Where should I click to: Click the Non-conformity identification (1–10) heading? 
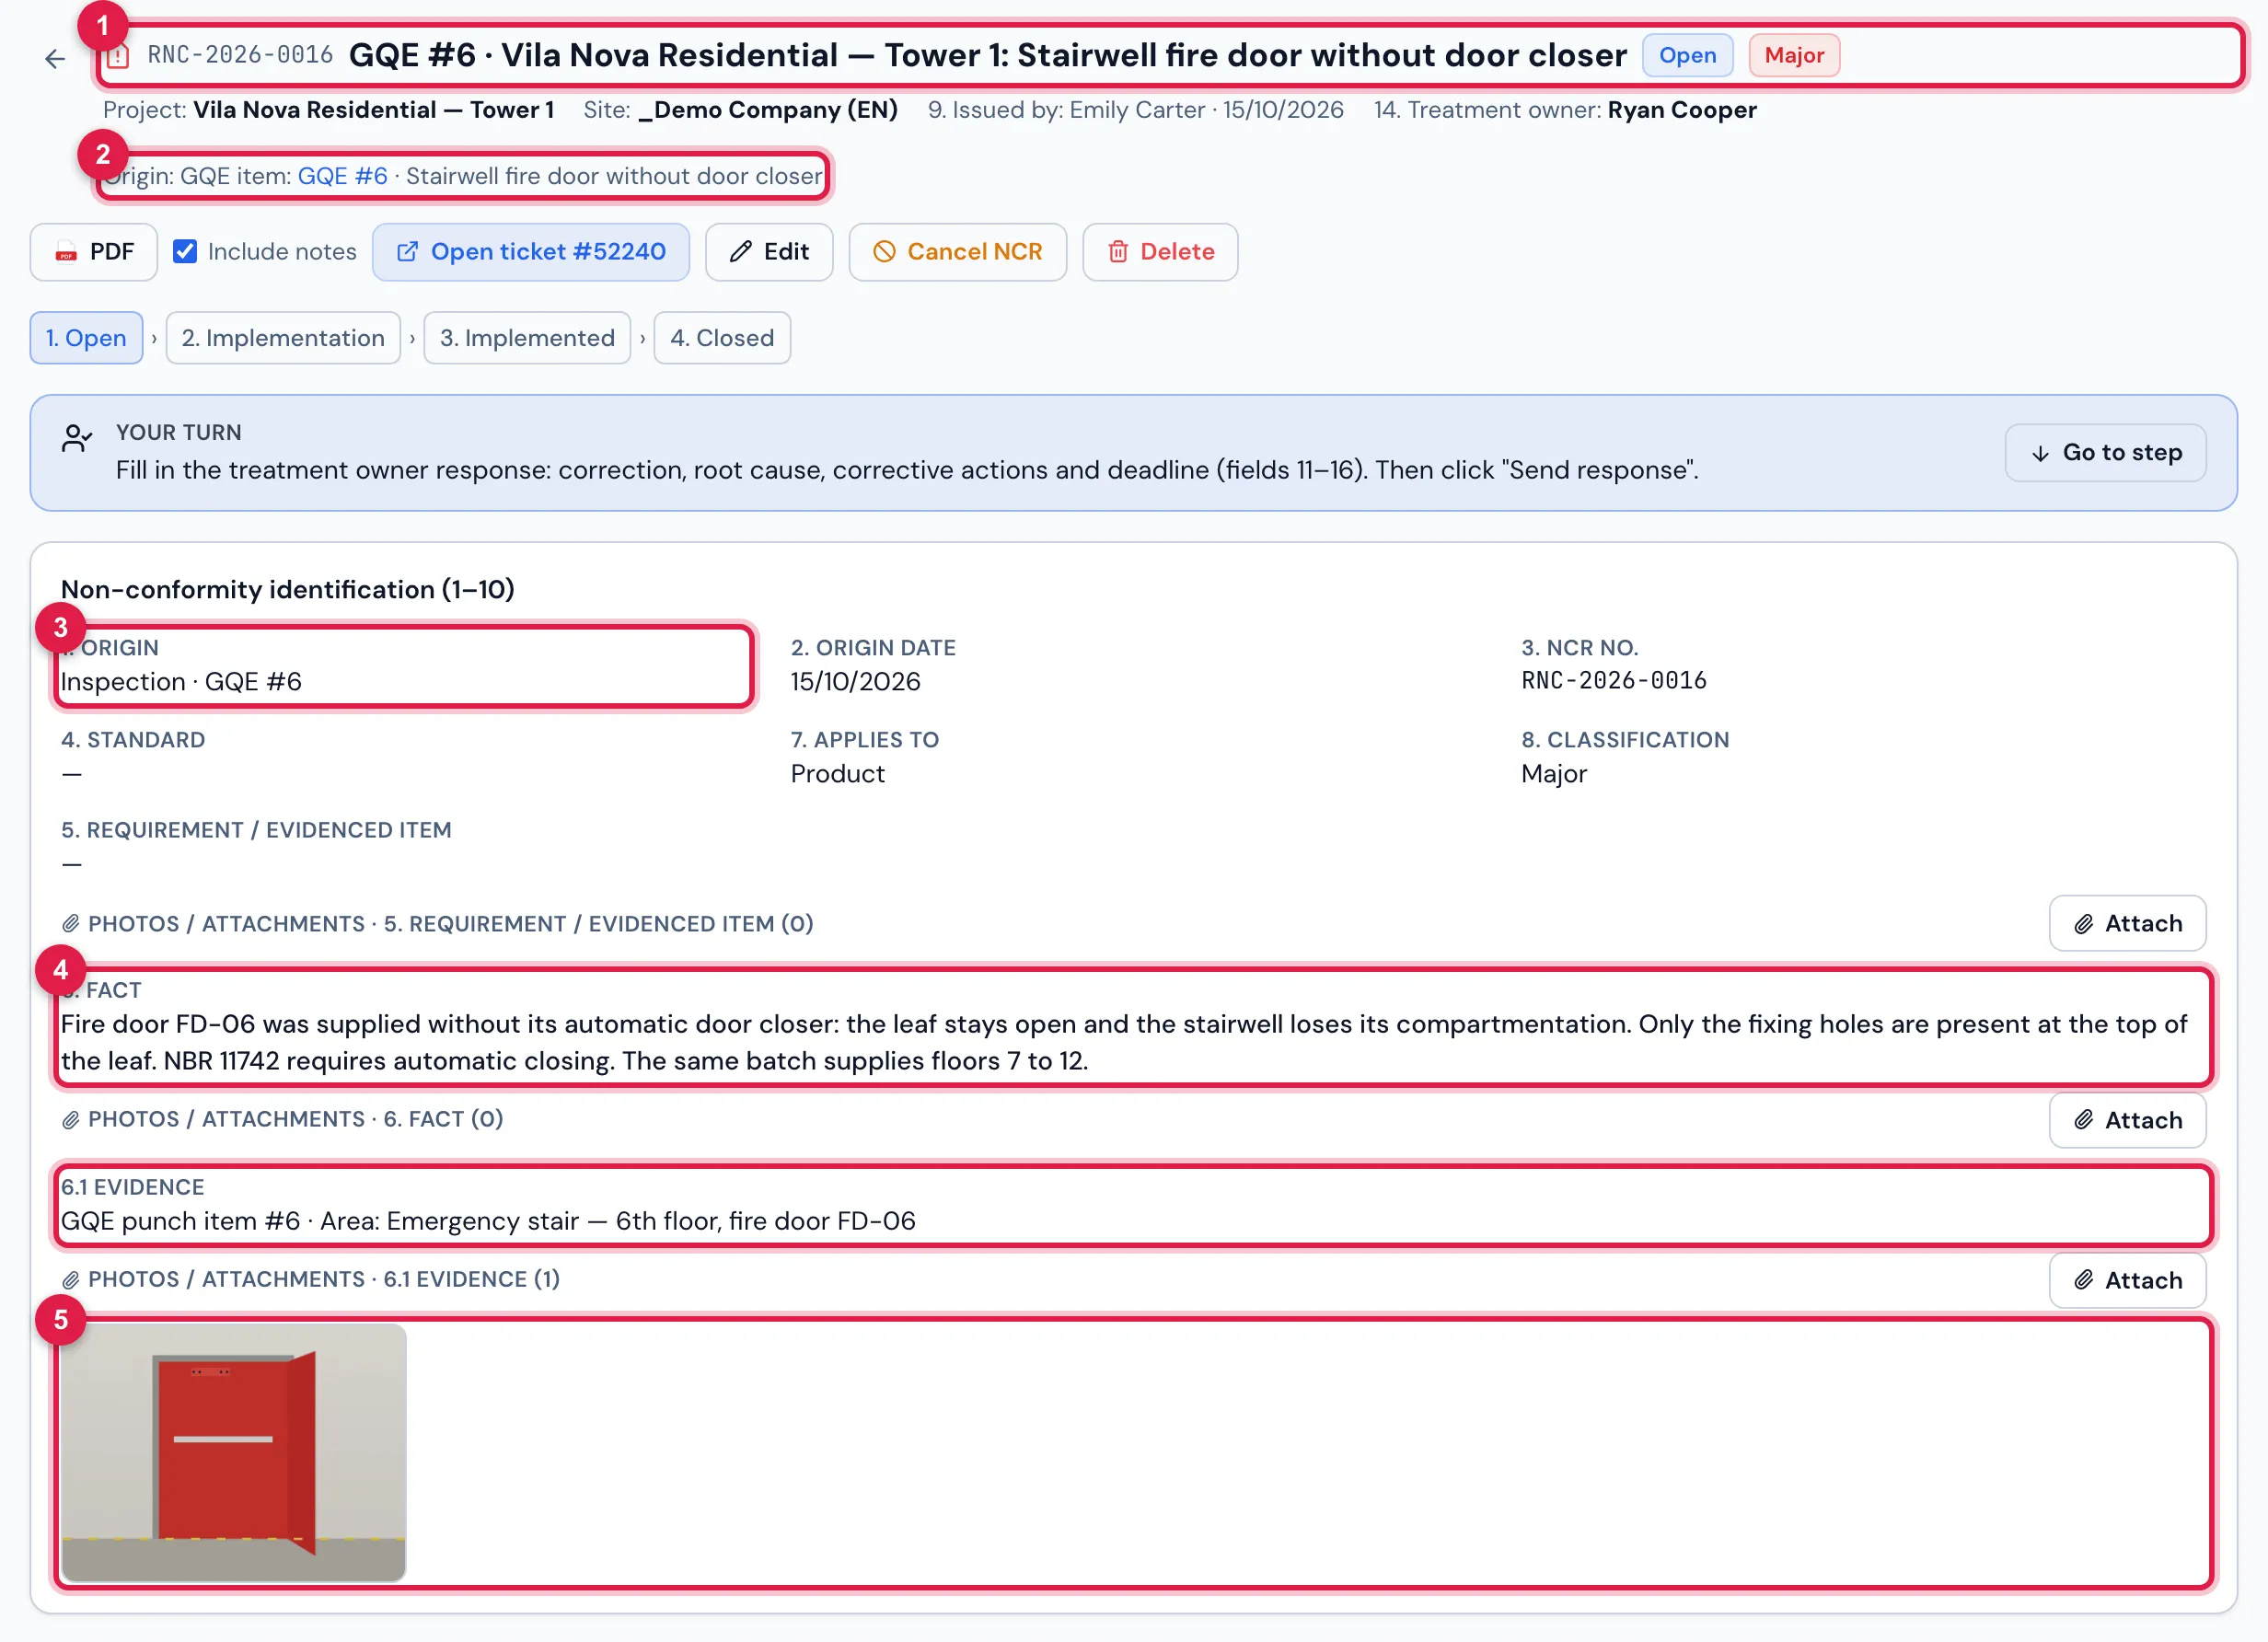(288, 590)
